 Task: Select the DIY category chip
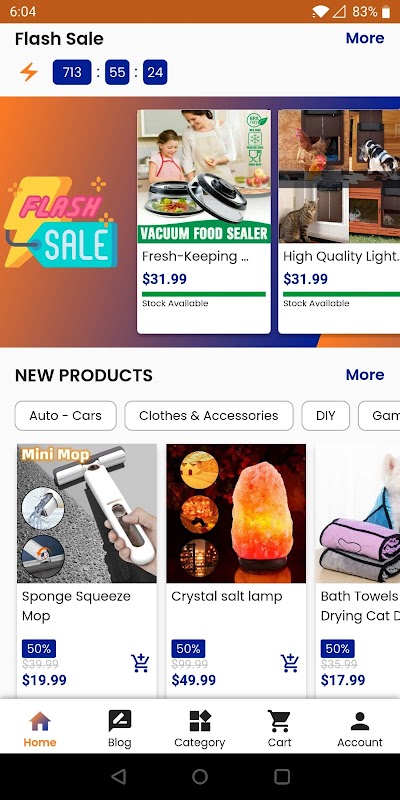326,416
